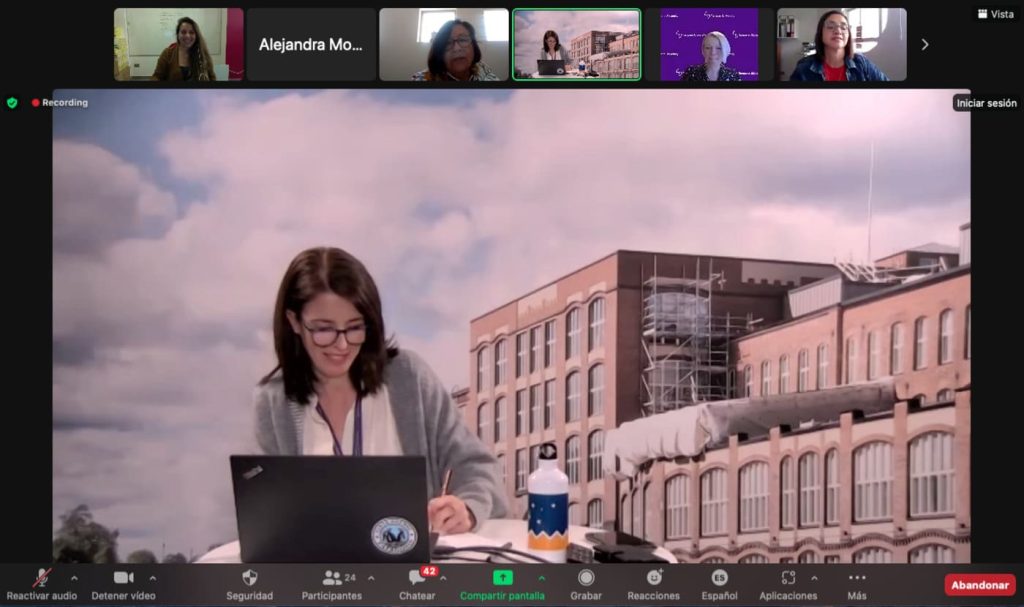Screen dimensions: 1024x607
Task: Expand audio options arrow beside microphone
Action: click(73, 578)
